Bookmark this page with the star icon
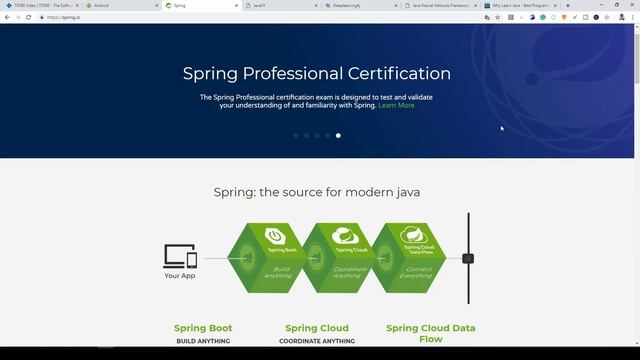Screen dimensions: 640x360 click(498, 18)
